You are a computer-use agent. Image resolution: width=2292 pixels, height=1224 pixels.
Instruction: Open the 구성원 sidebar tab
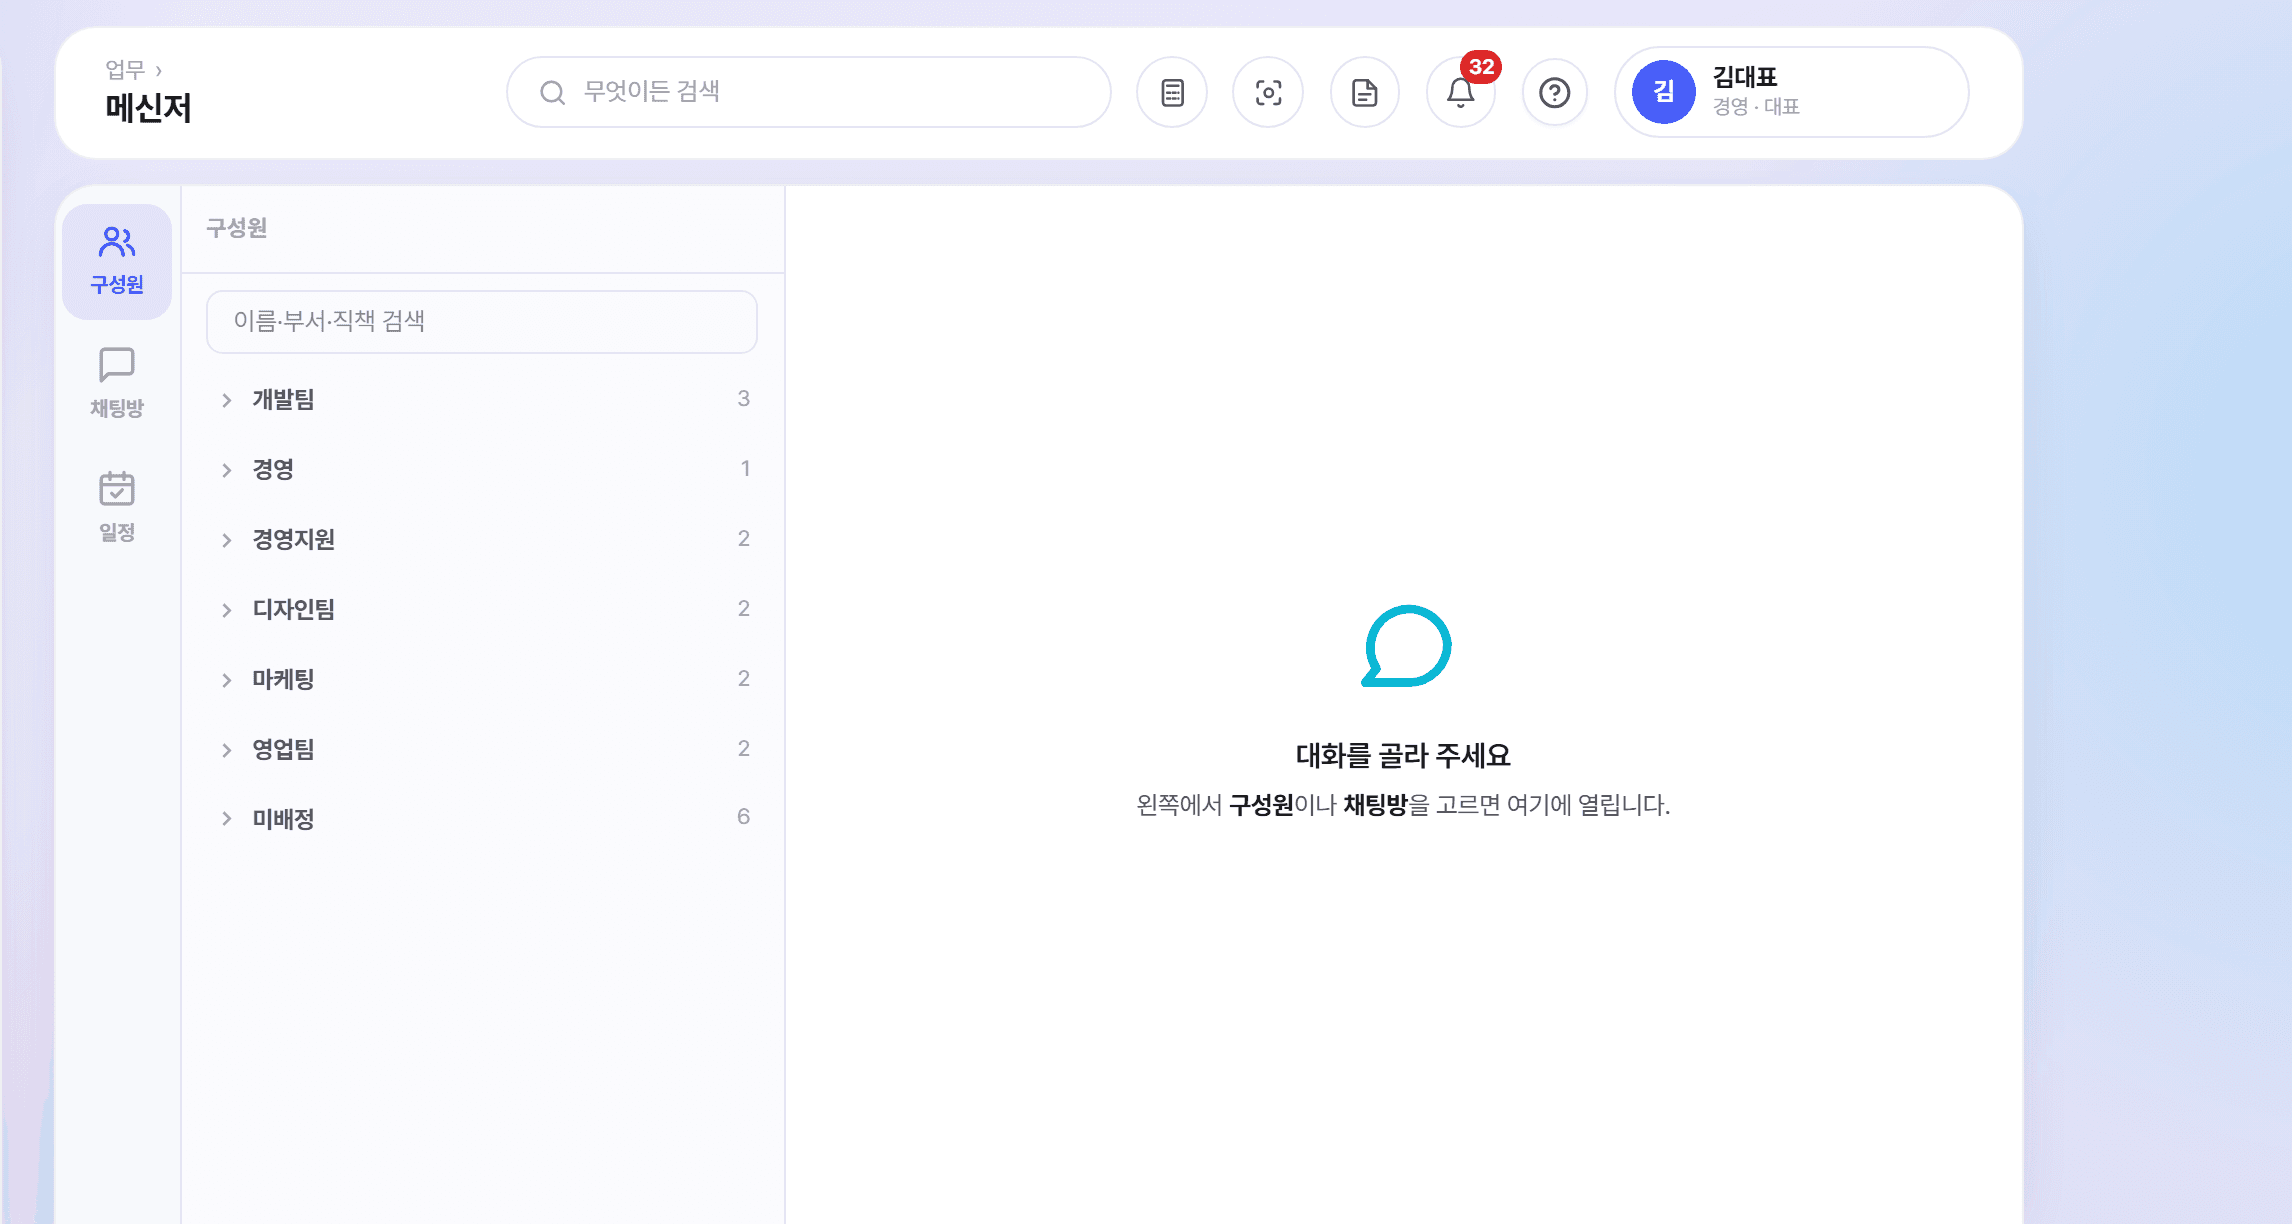[x=117, y=262]
